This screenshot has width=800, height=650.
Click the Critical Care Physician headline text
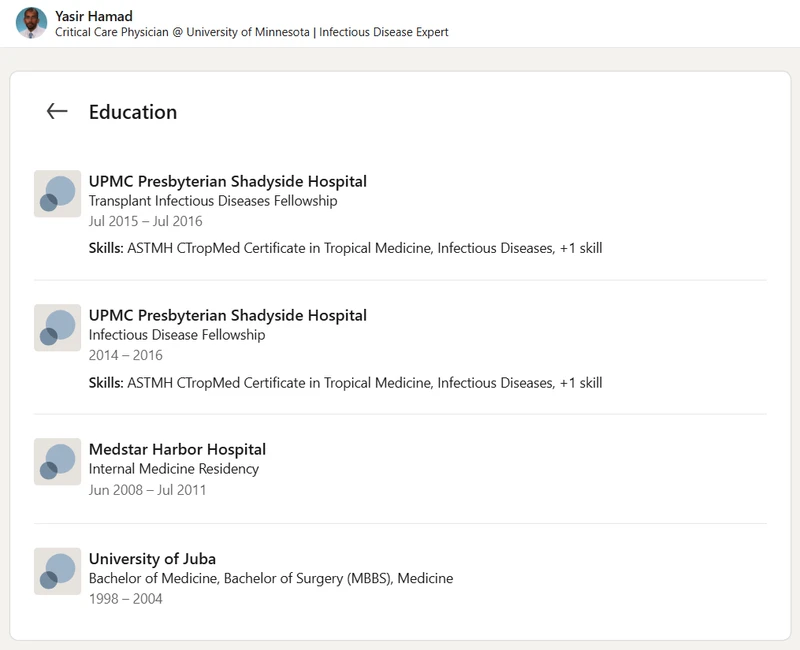coord(252,32)
